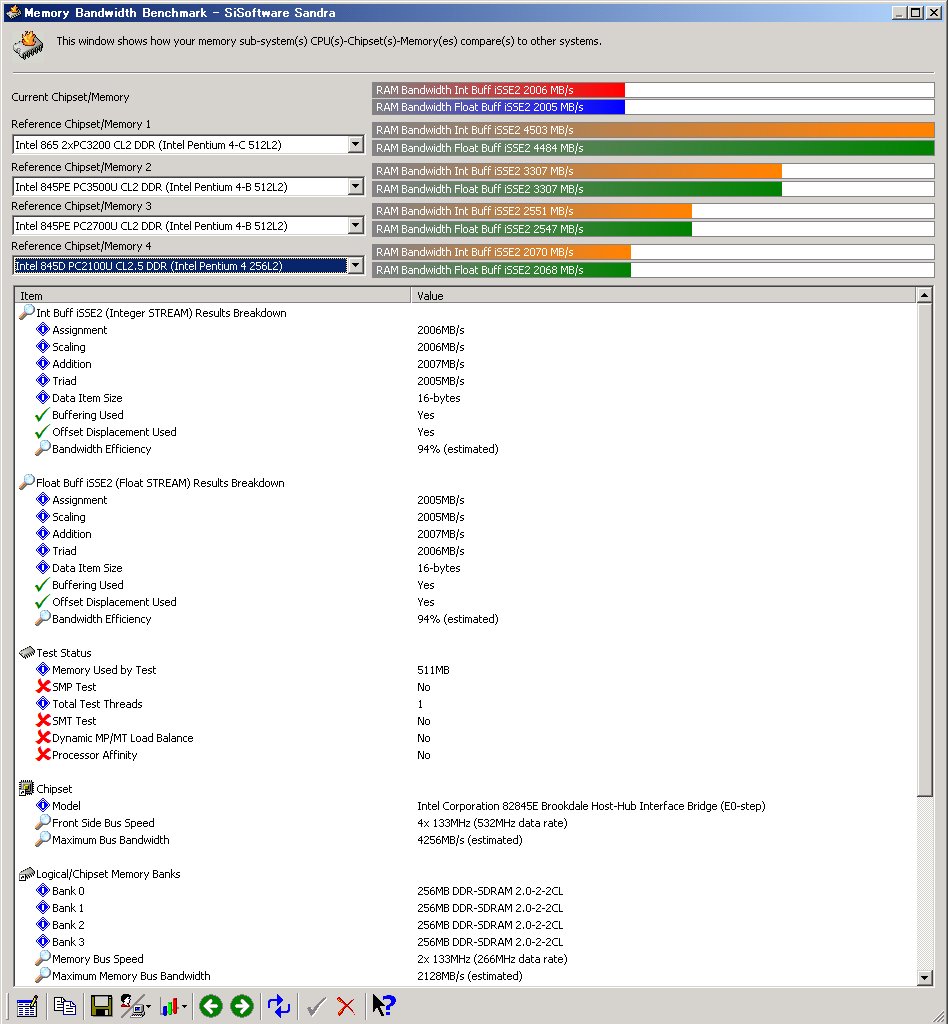
Task: Select the Total Test Threads row
Action: pos(466,703)
